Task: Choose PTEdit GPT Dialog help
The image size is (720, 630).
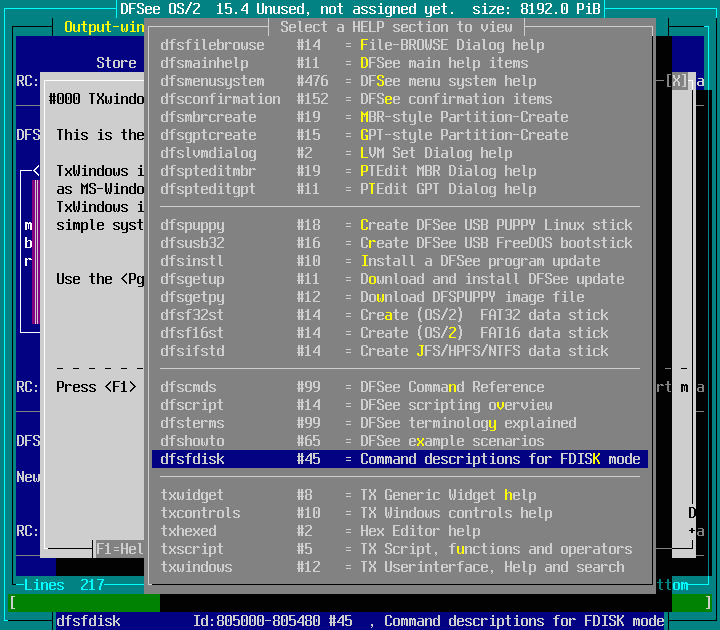Action: pyautogui.click(x=400, y=189)
